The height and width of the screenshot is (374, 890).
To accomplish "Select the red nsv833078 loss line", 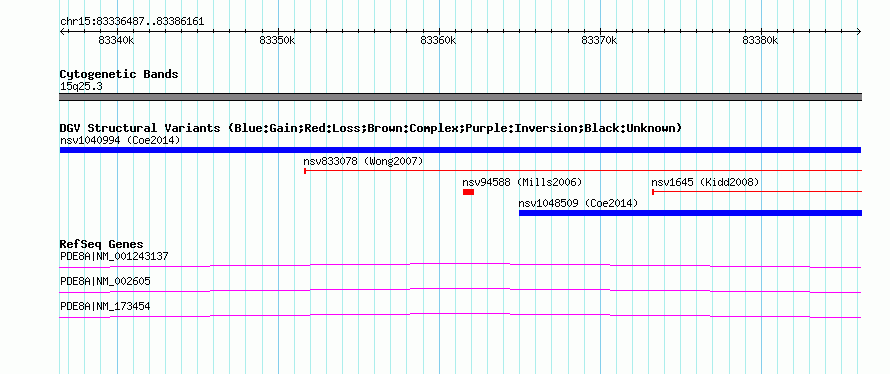I will point(583,170).
